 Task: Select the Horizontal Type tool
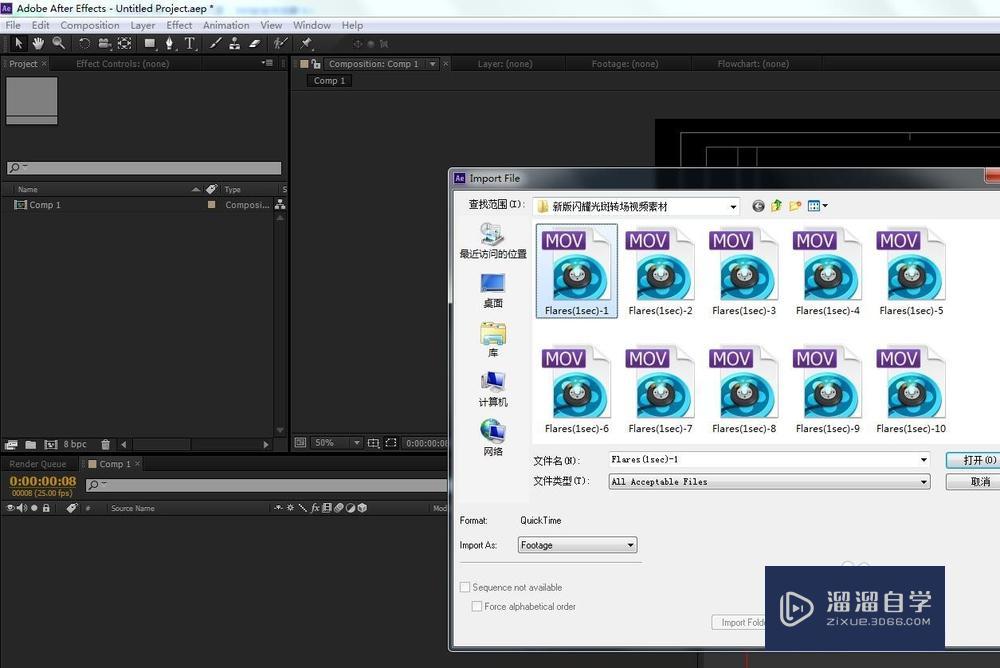(x=190, y=43)
